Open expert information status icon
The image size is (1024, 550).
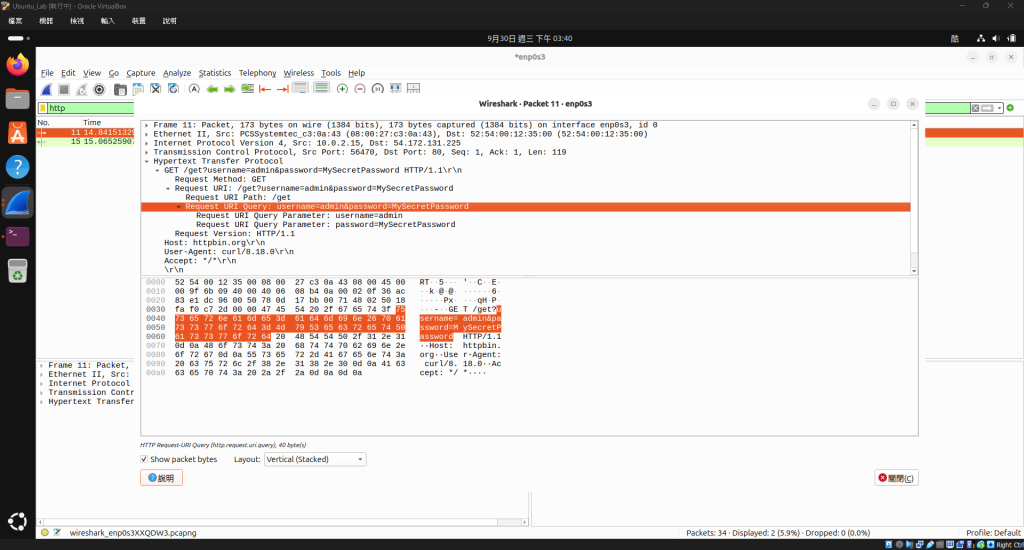pyautogui.click(x=44, y=532)
